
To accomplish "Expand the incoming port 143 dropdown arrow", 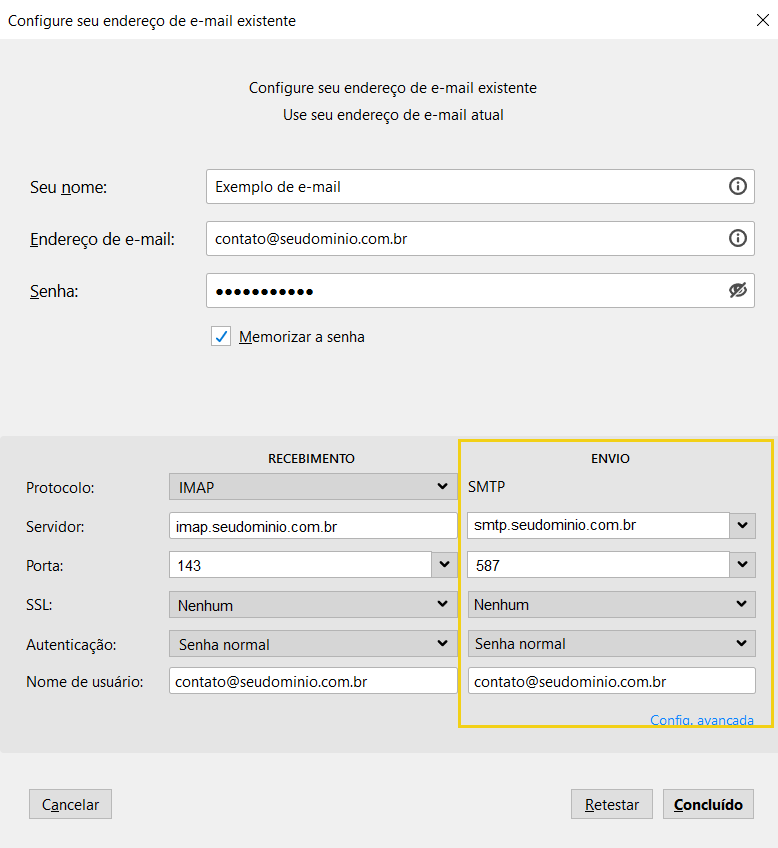I will pyautogui.click(x=444, y=565).
